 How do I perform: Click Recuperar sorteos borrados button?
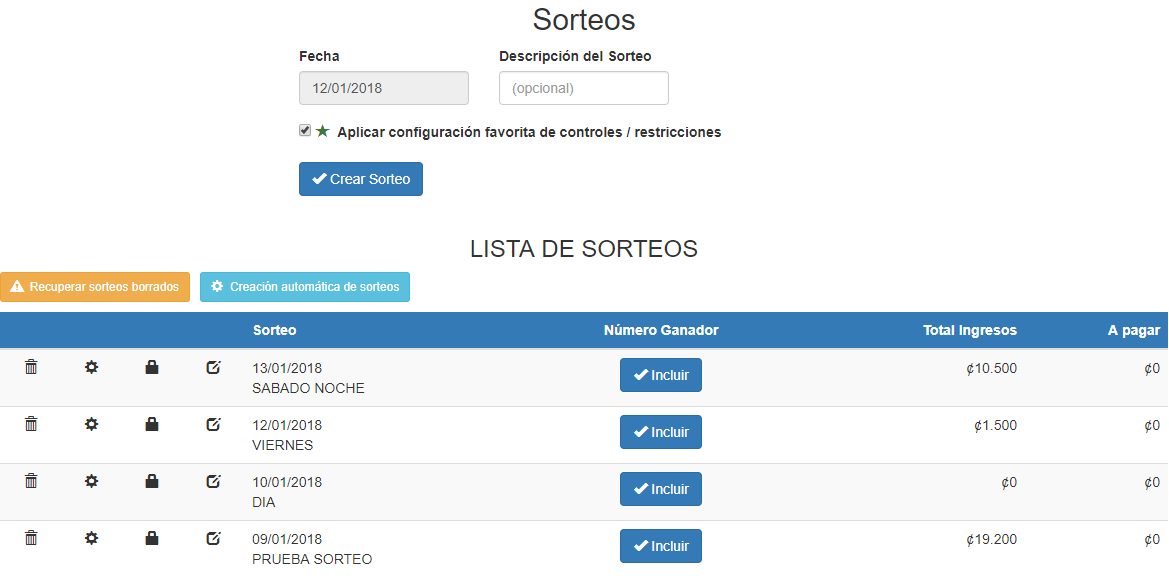point(95,287)
